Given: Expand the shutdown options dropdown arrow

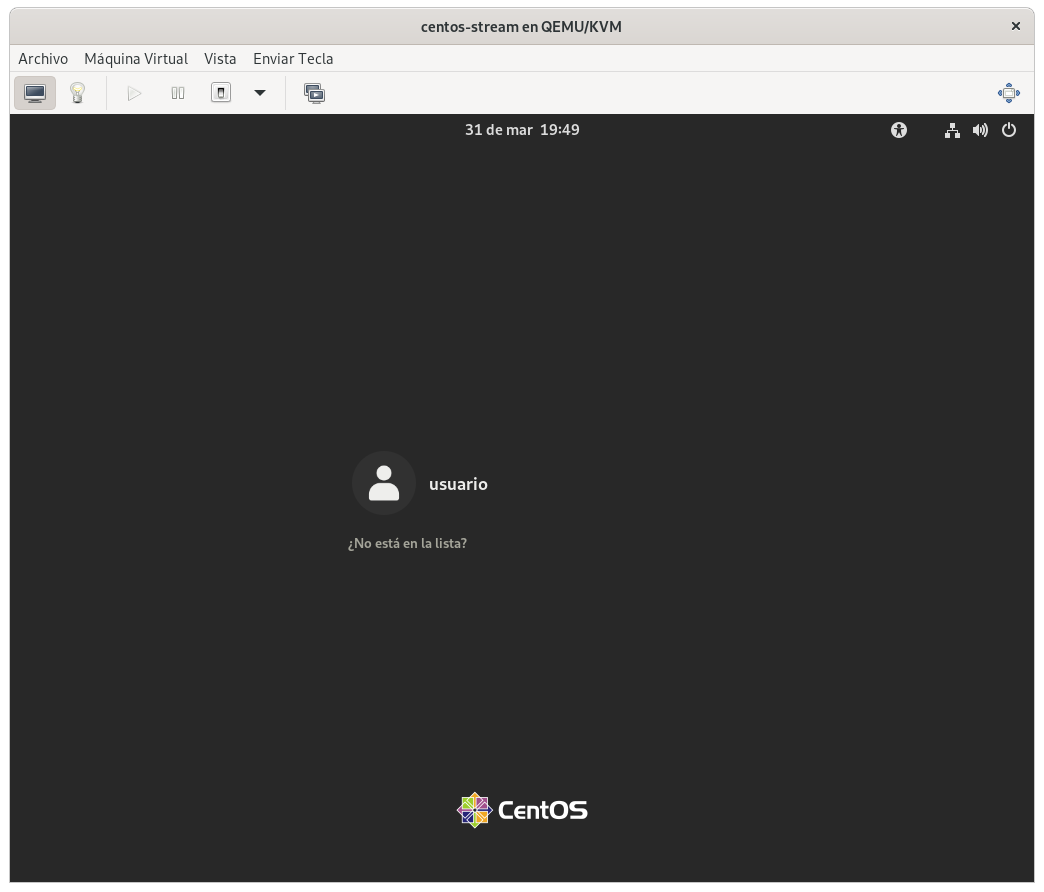Looking at the screenshot, I should [260, 93].
